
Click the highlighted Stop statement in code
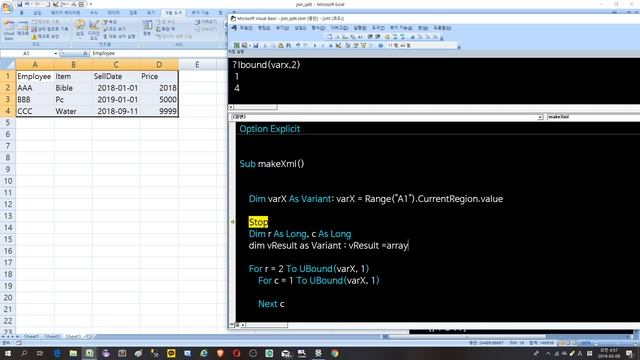(x=258, y=222)
